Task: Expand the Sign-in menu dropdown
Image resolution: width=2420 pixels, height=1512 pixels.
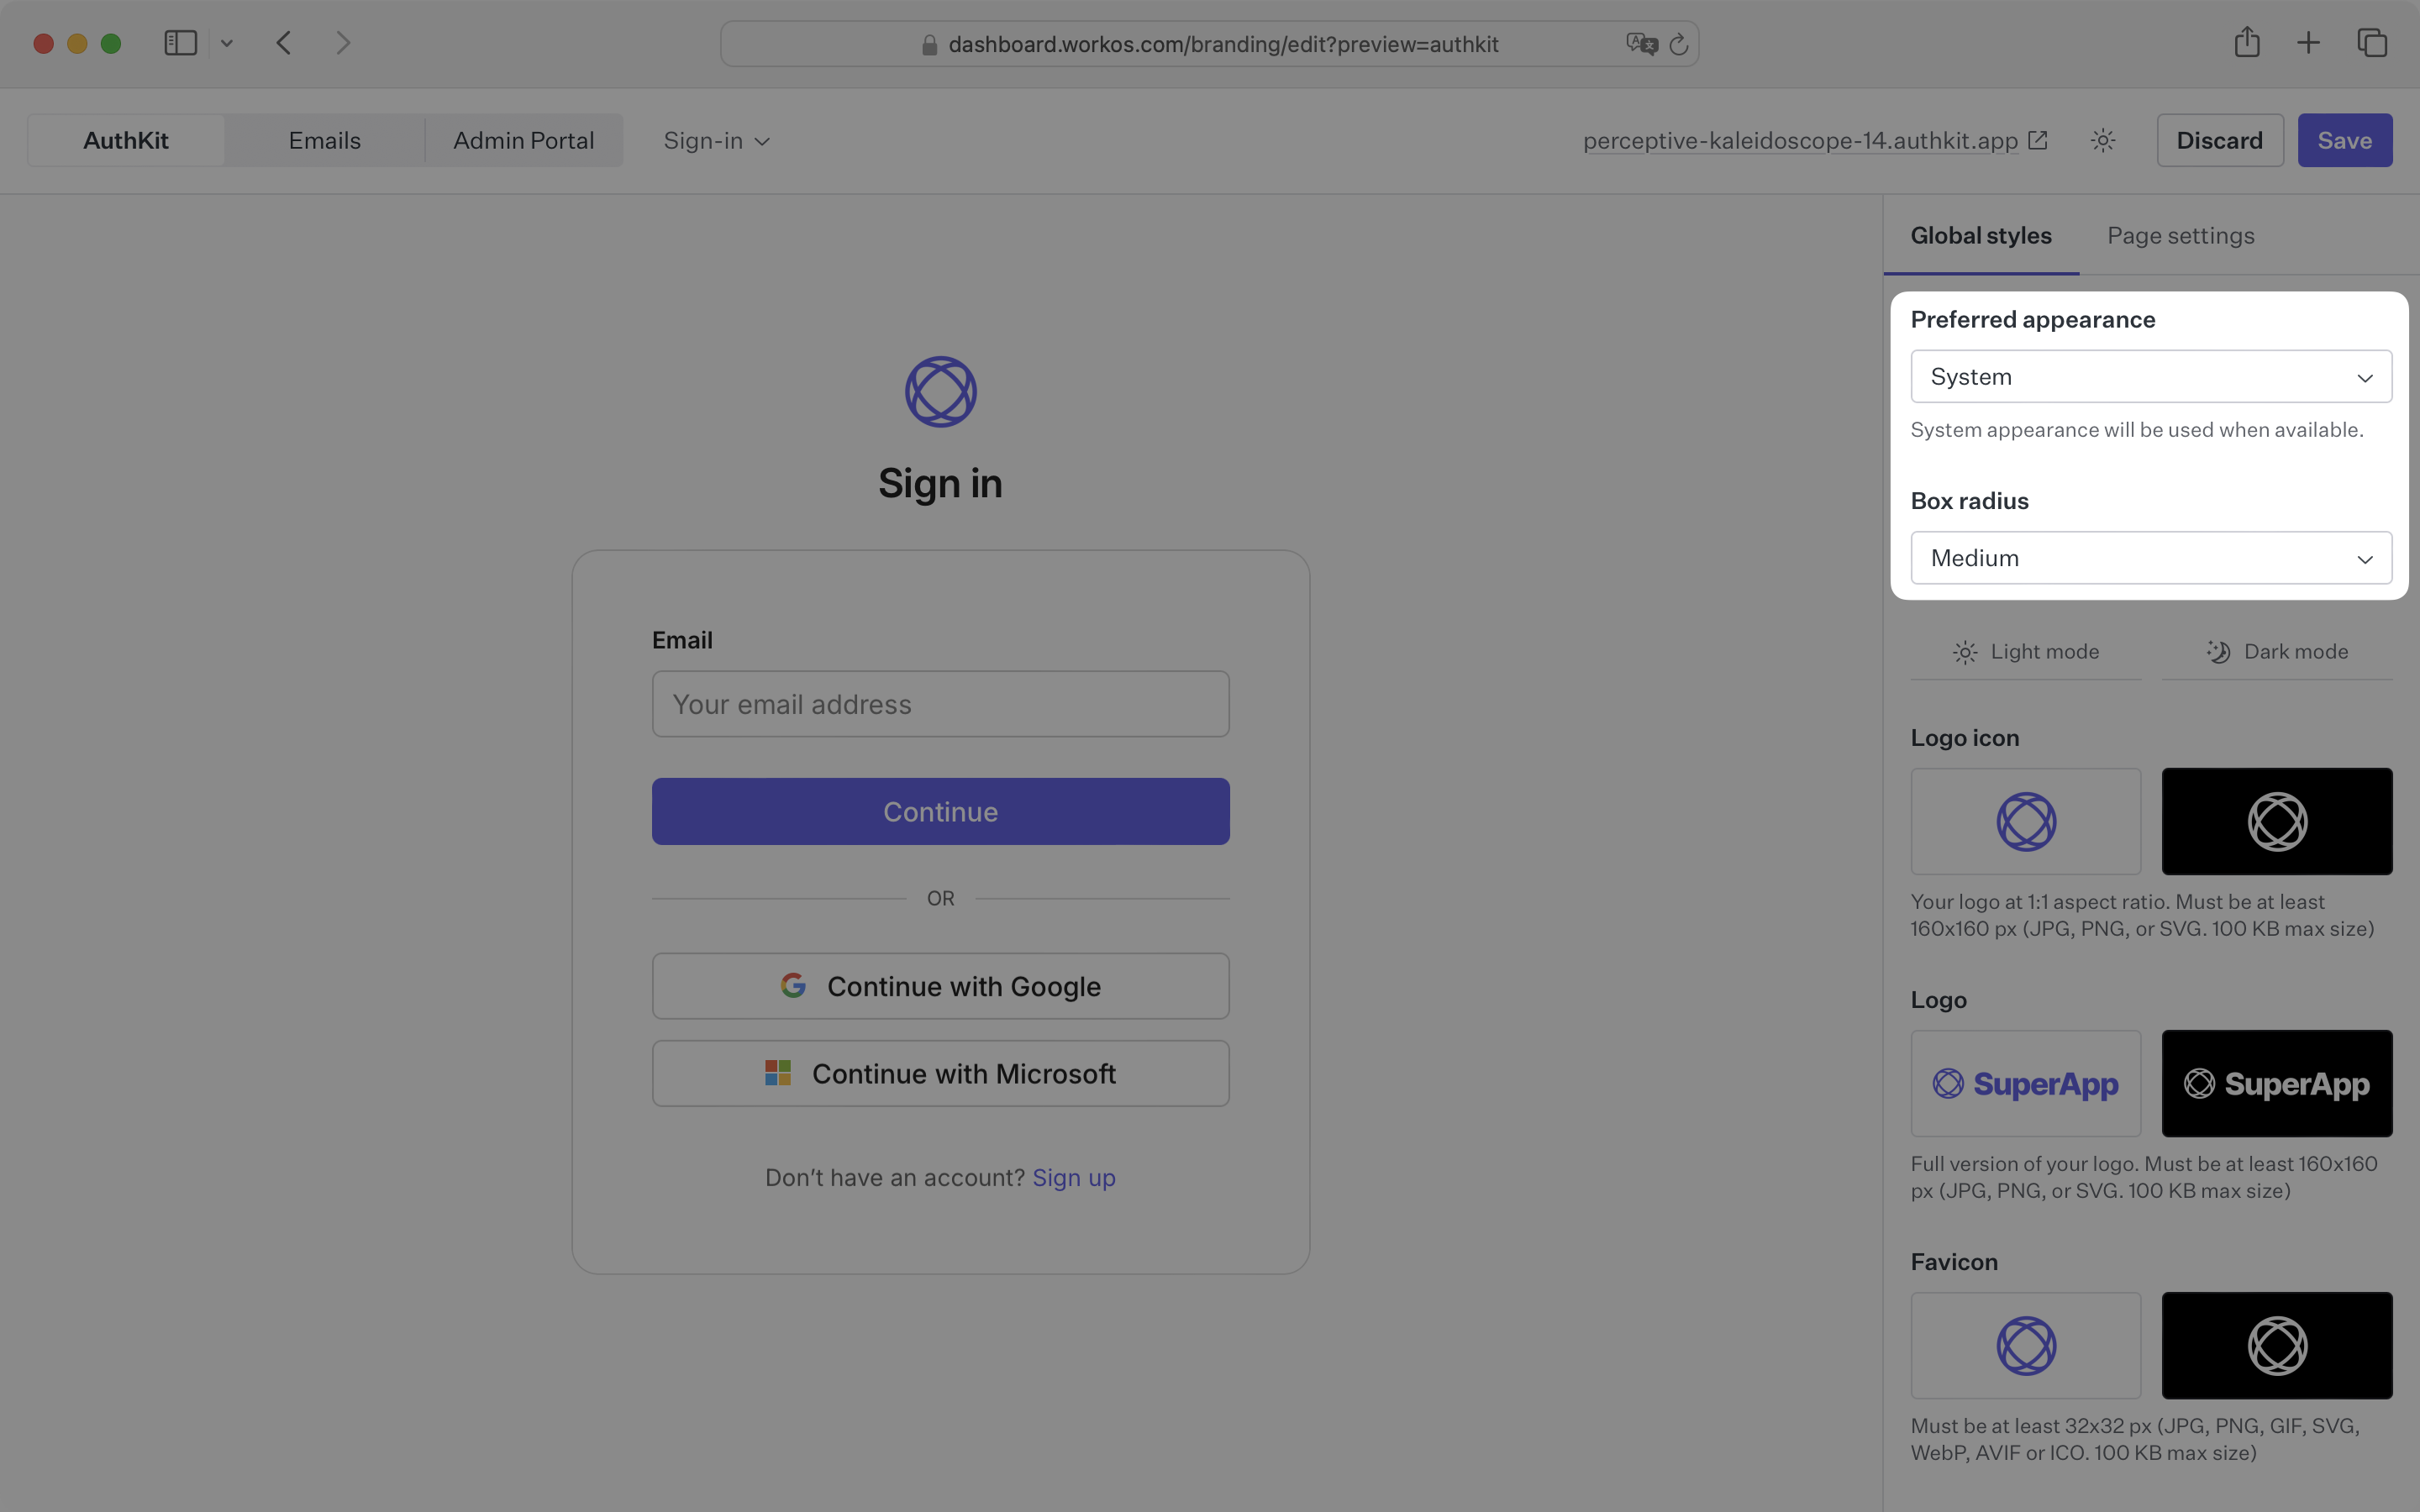Action: 716,139
